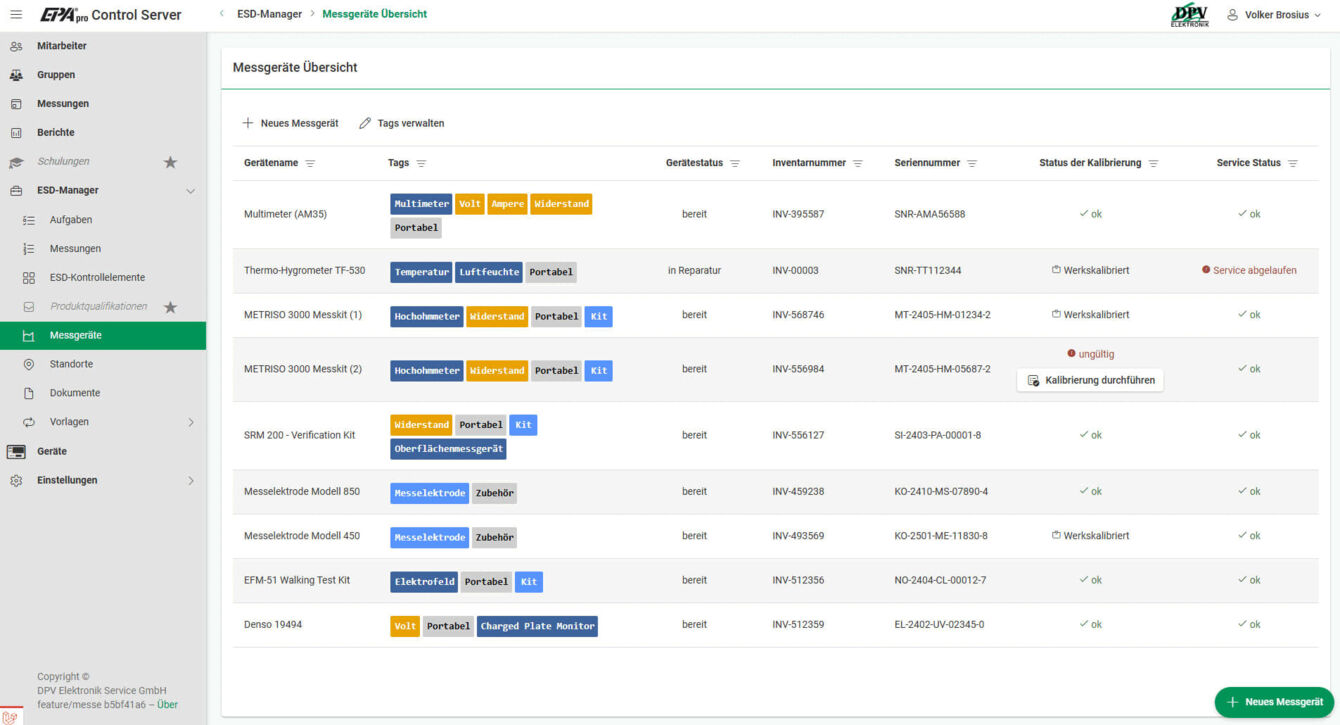Click the Inventarnummer column filter icon
The image size is (1340, 725).
(x=858, y=163)
